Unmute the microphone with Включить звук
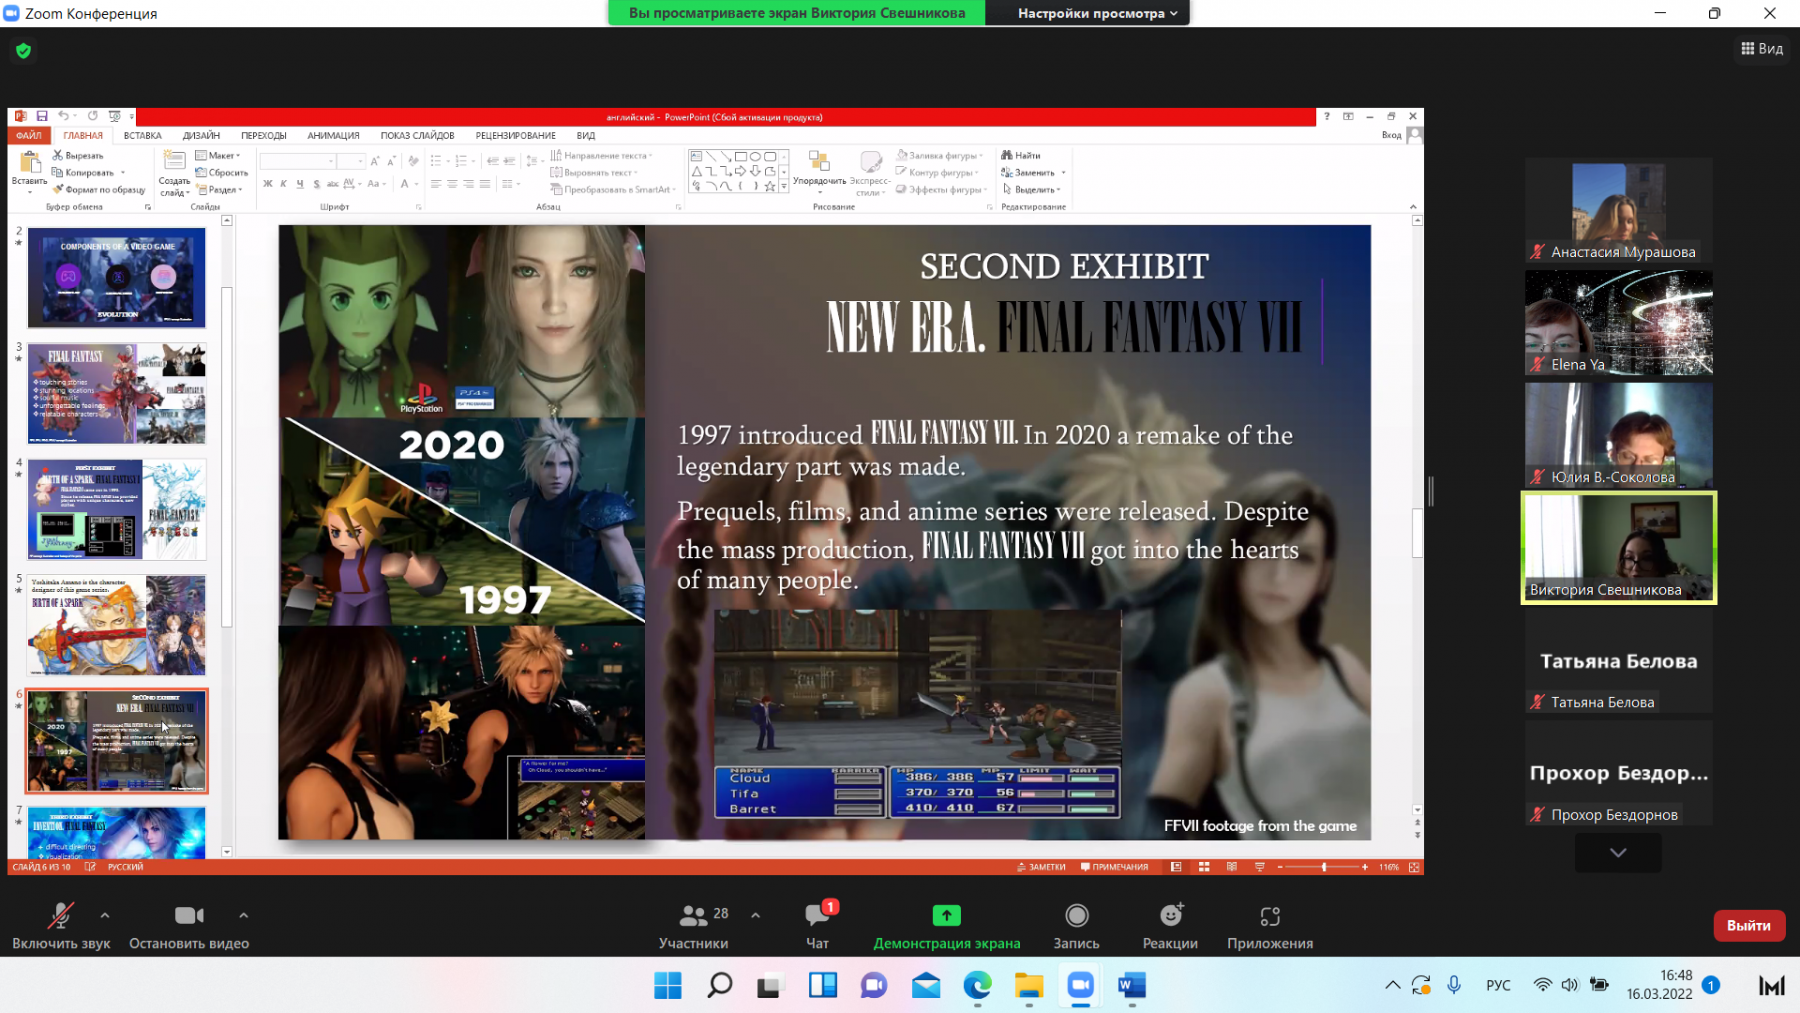 click(61, 926)
